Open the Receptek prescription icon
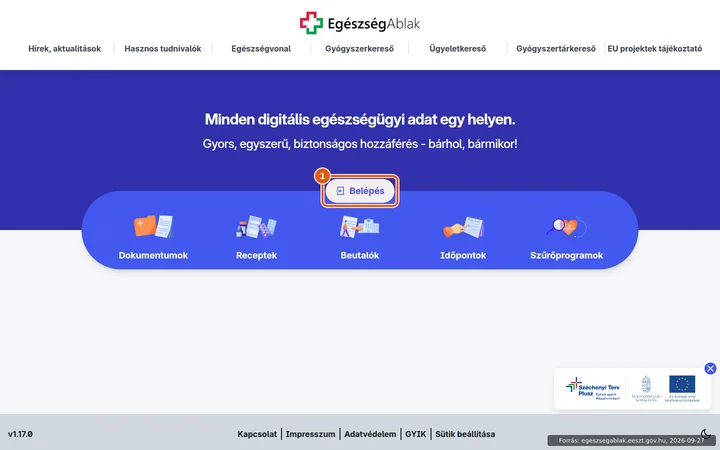The image size is (720, 450). 256,226
